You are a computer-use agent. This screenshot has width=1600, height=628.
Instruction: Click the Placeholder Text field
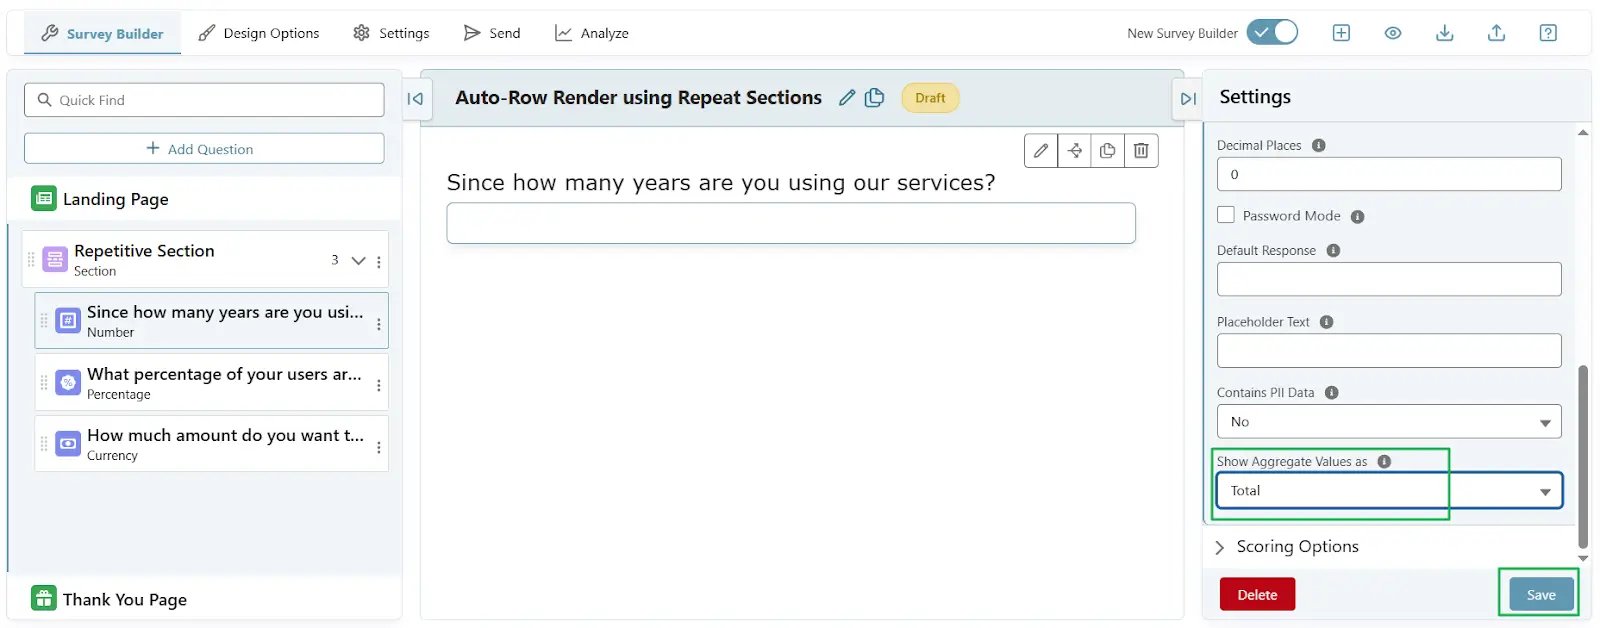tap(1389, 350)
